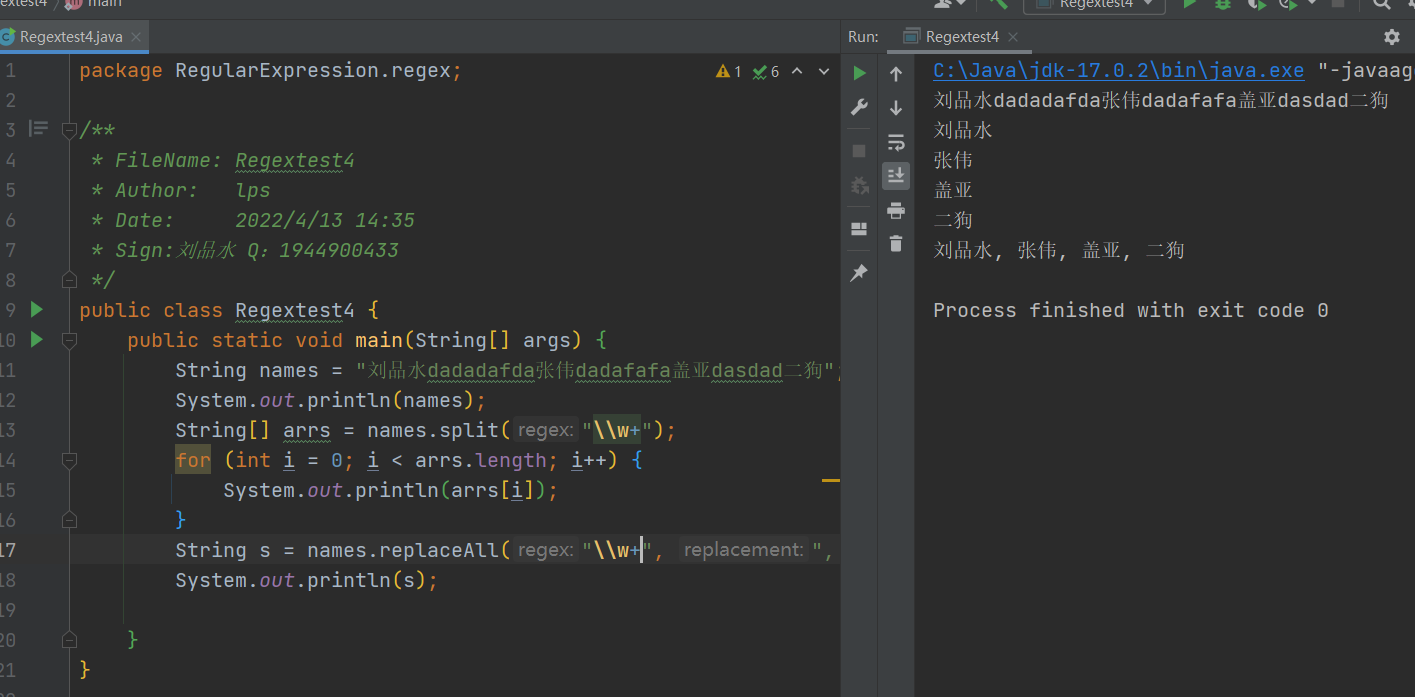Toggle soft-wrap in the Run console
The height and width of the screenshot is (697, 1415).
click(896, 142)
